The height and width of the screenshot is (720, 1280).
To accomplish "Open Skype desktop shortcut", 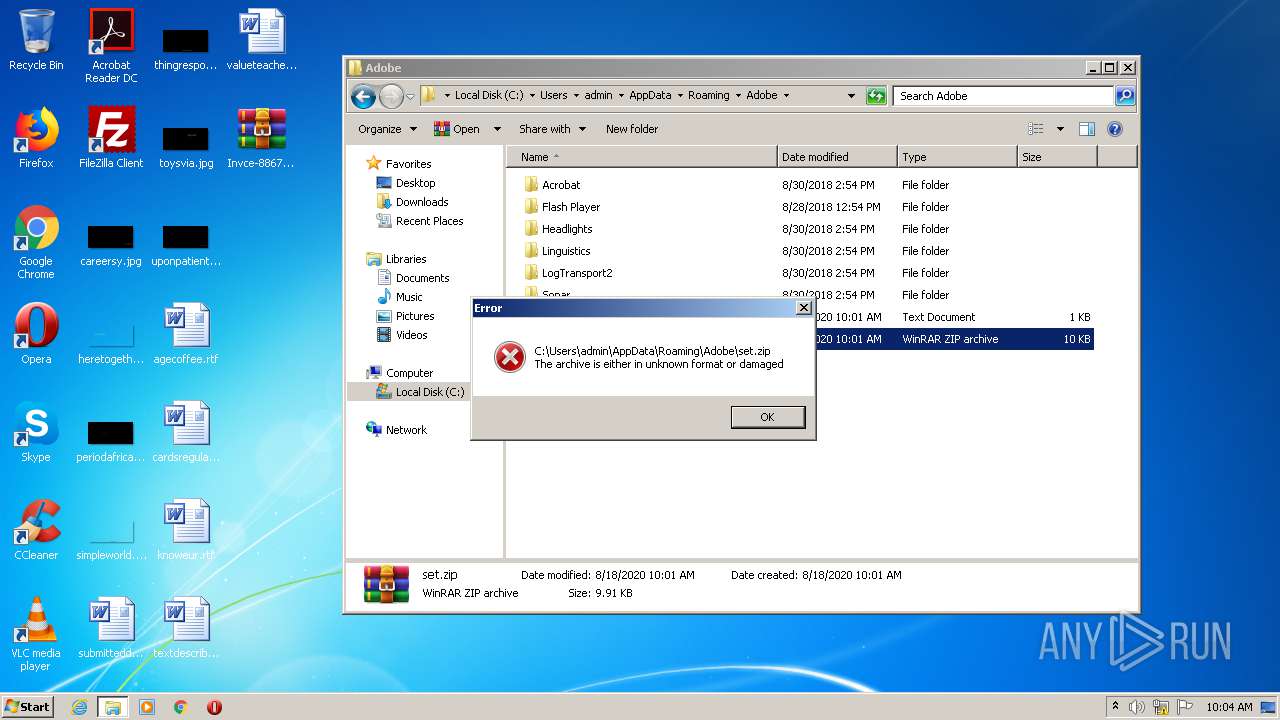I will tap(36, 432).
